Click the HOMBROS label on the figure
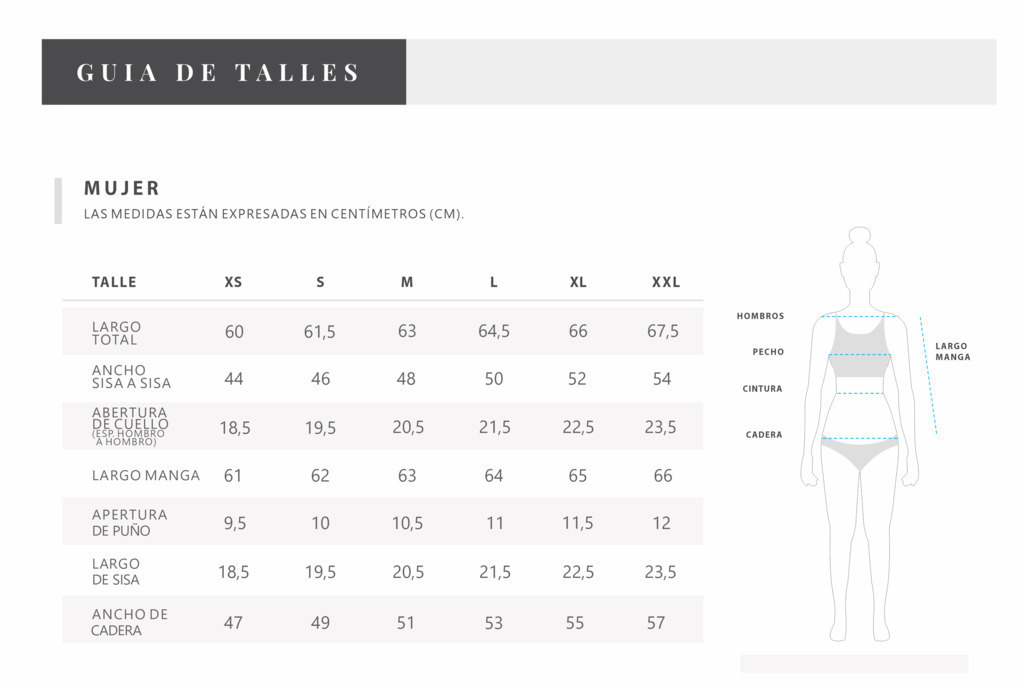 760,316
